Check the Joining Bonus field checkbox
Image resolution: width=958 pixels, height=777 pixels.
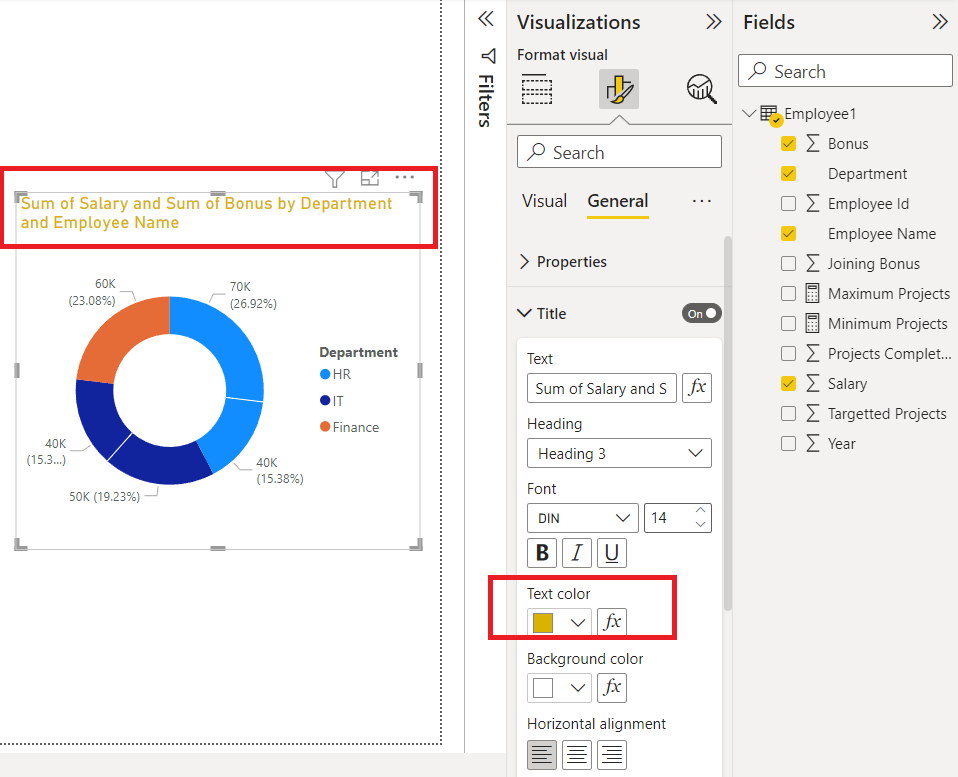click(788, 263)
